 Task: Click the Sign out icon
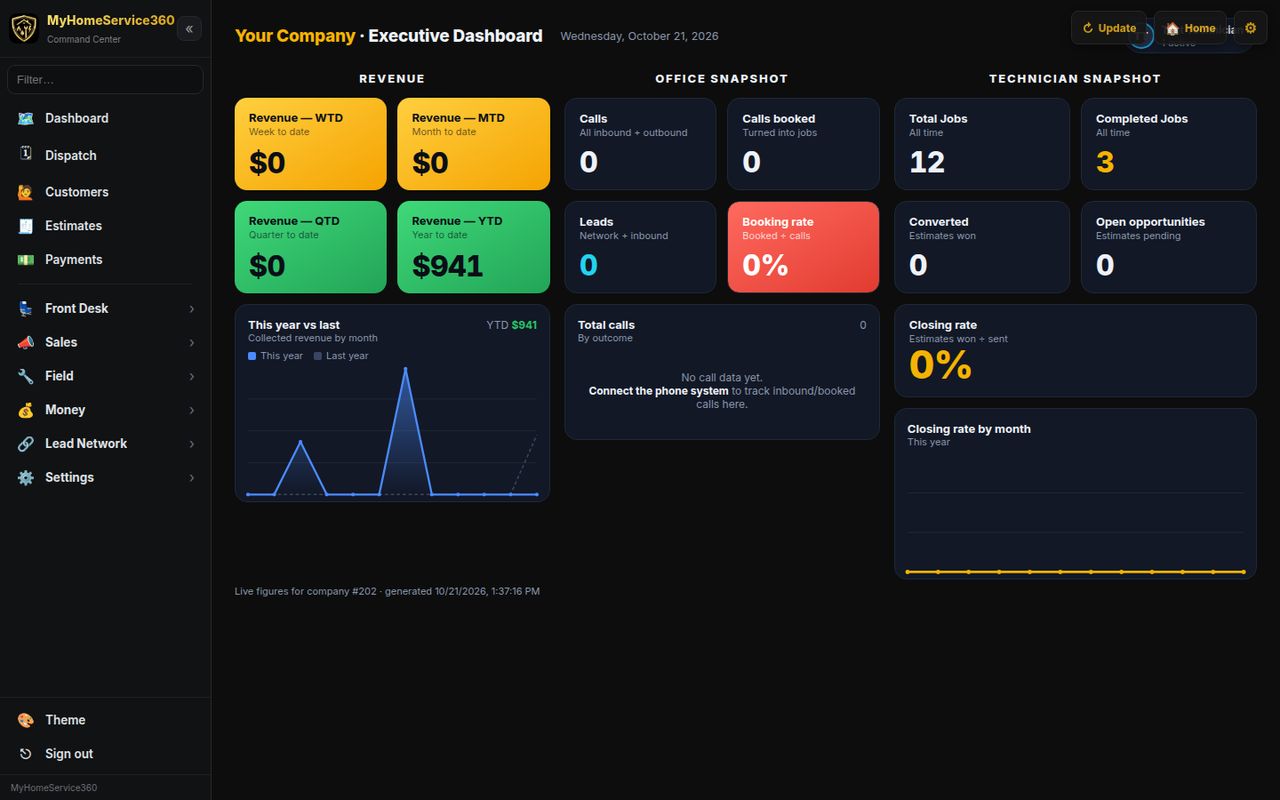point(25,754)
